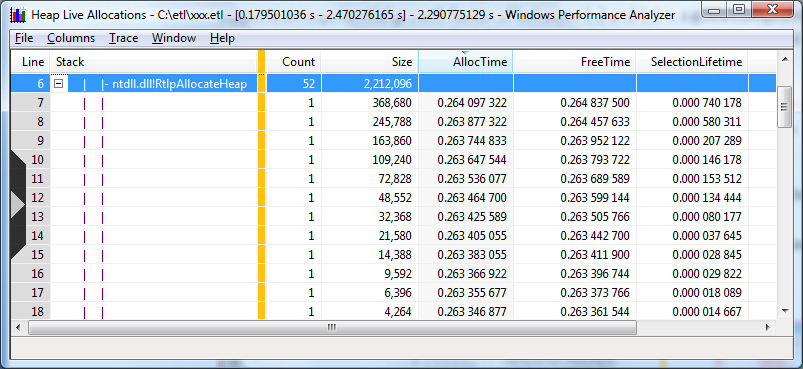The image size is (803, 369).
Task: Sort by the Stack column header
Action: click(154, 62)
